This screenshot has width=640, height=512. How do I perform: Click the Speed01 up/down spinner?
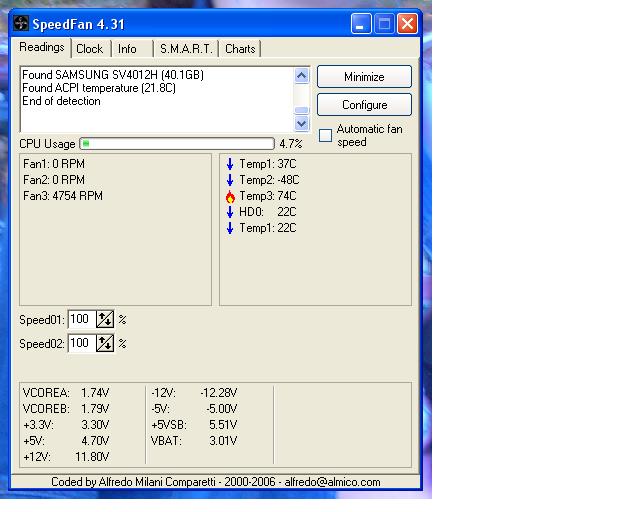[105, 319]
